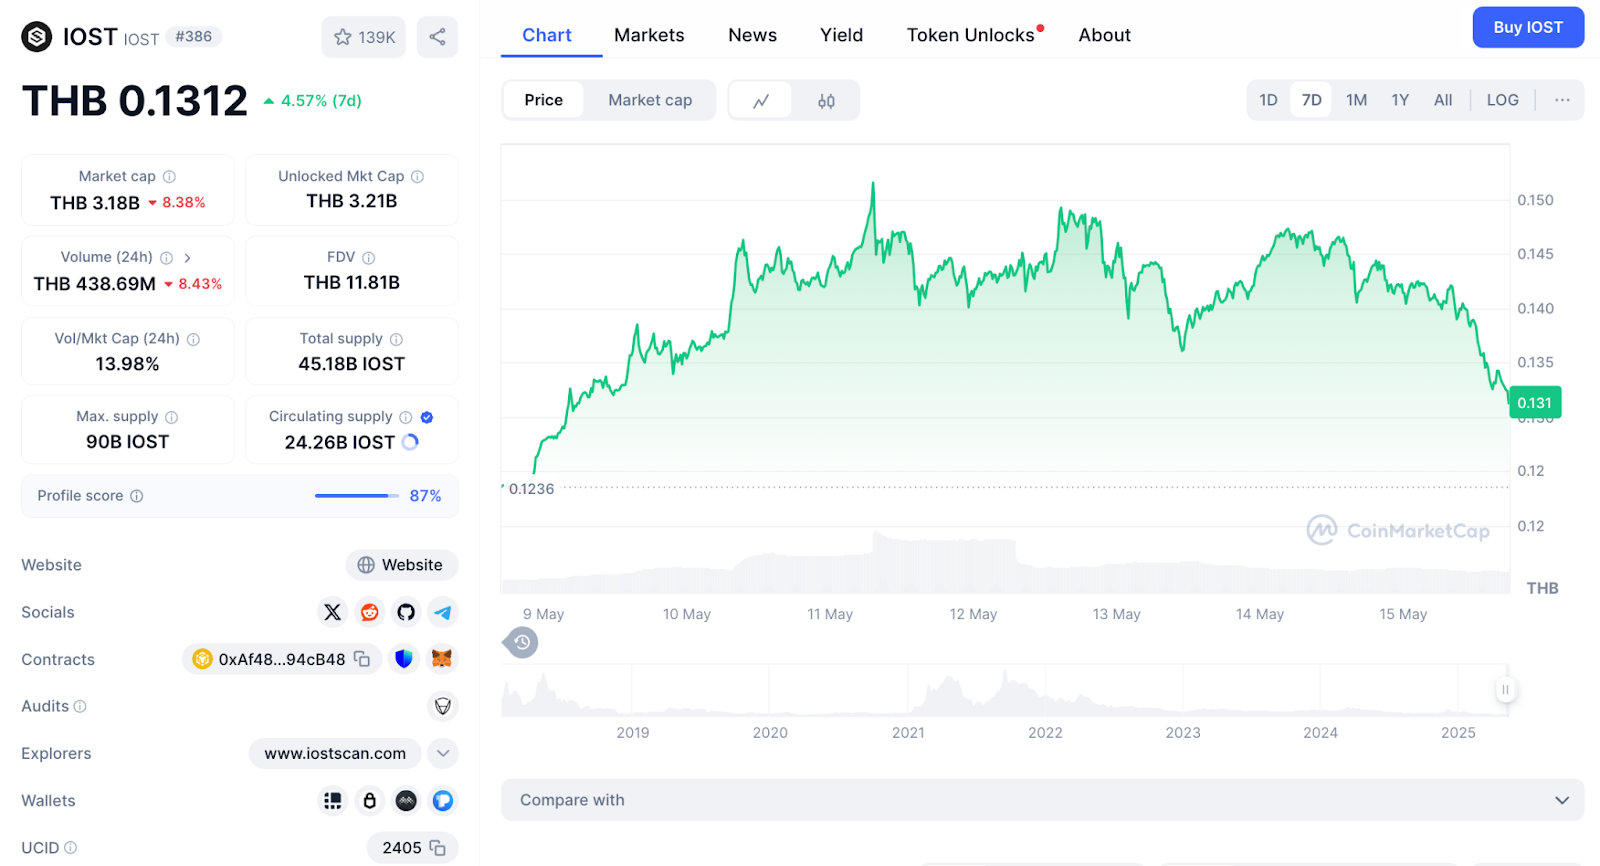Toggle LOG scale on chart

pyautogui.click(x=1502, y=100)
